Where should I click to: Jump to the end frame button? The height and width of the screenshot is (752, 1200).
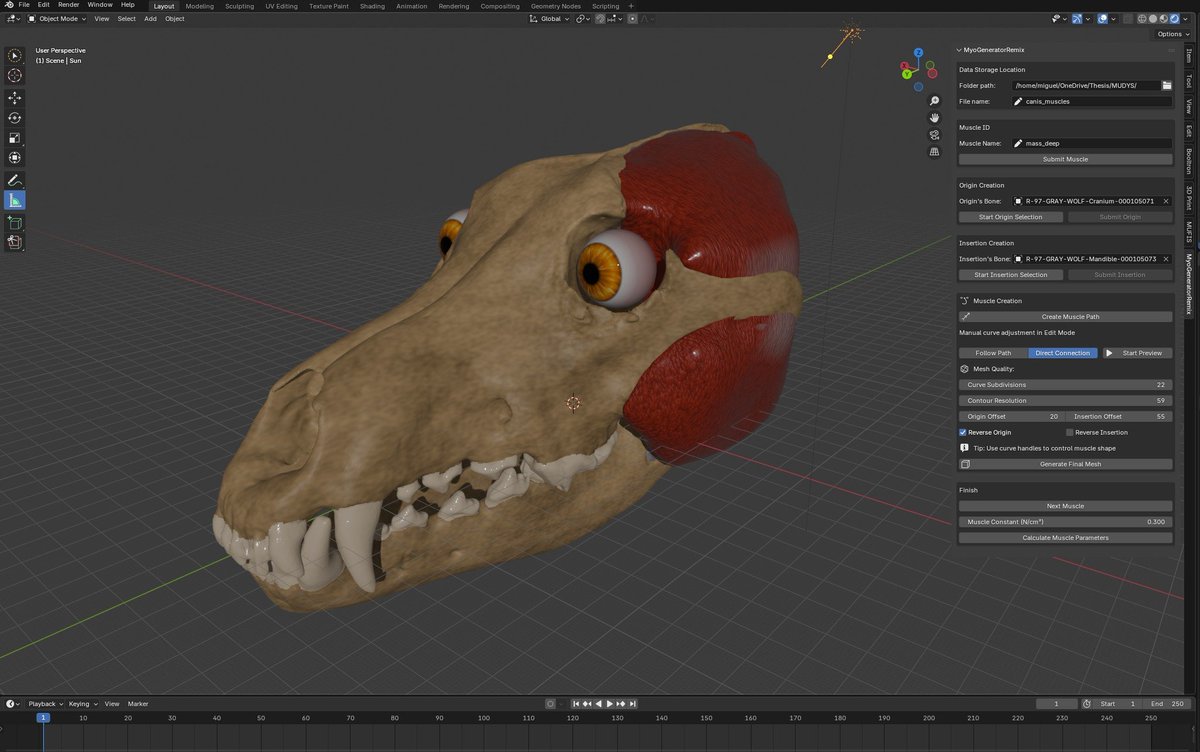pos(632,704)
